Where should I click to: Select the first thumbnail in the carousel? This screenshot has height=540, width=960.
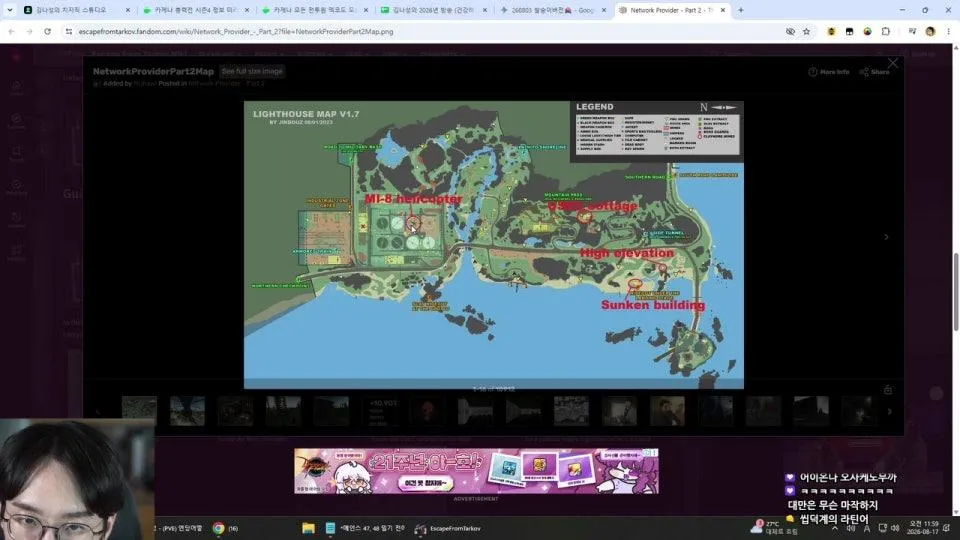click(139, 411)
